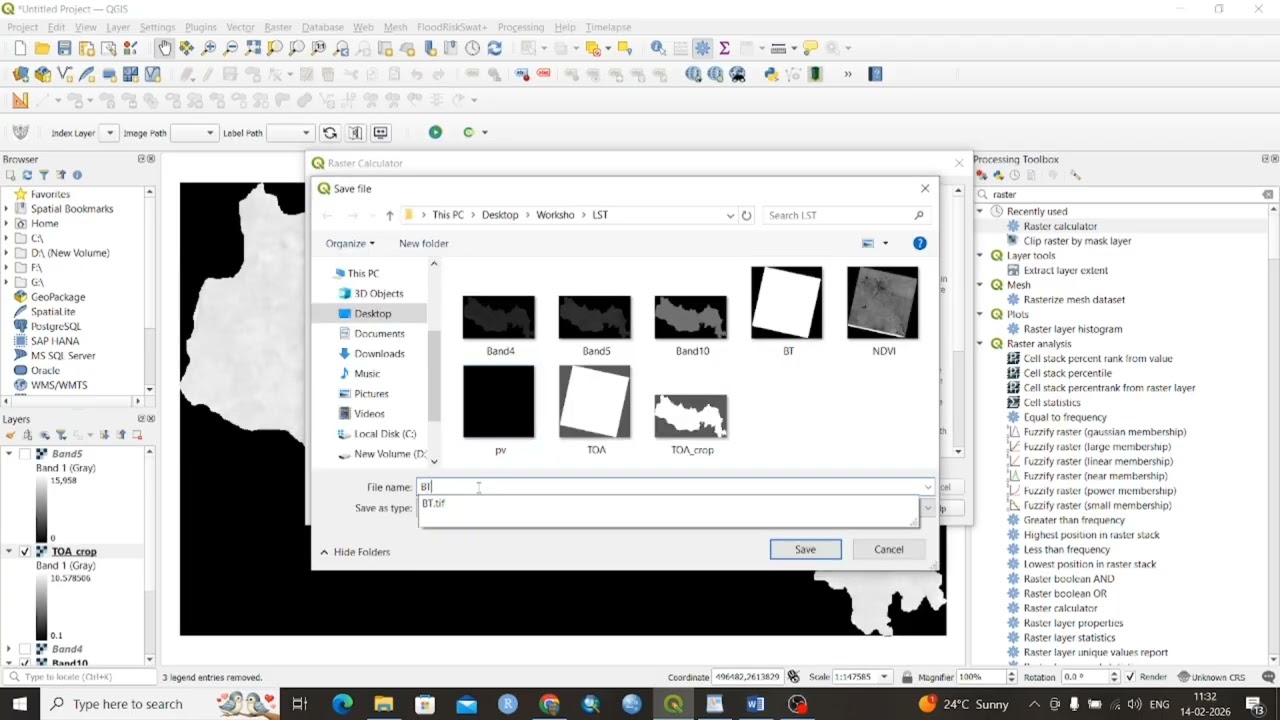
Task: Select the Pan Map hand tool
Action: 165,48
